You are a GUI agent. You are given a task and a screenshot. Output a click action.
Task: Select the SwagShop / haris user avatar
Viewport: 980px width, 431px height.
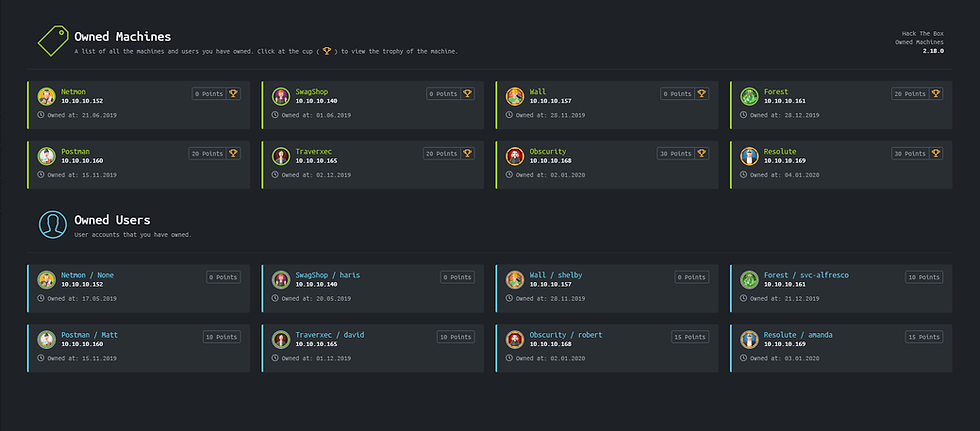281,280
